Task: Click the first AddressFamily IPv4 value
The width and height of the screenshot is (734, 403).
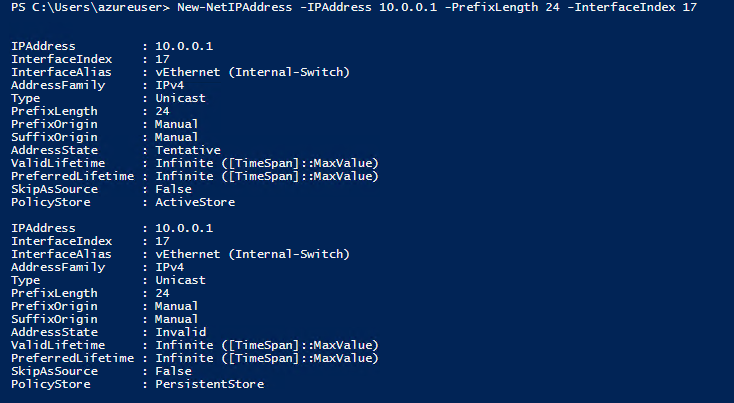Action: pyautogui.click(x=169, y=85)
